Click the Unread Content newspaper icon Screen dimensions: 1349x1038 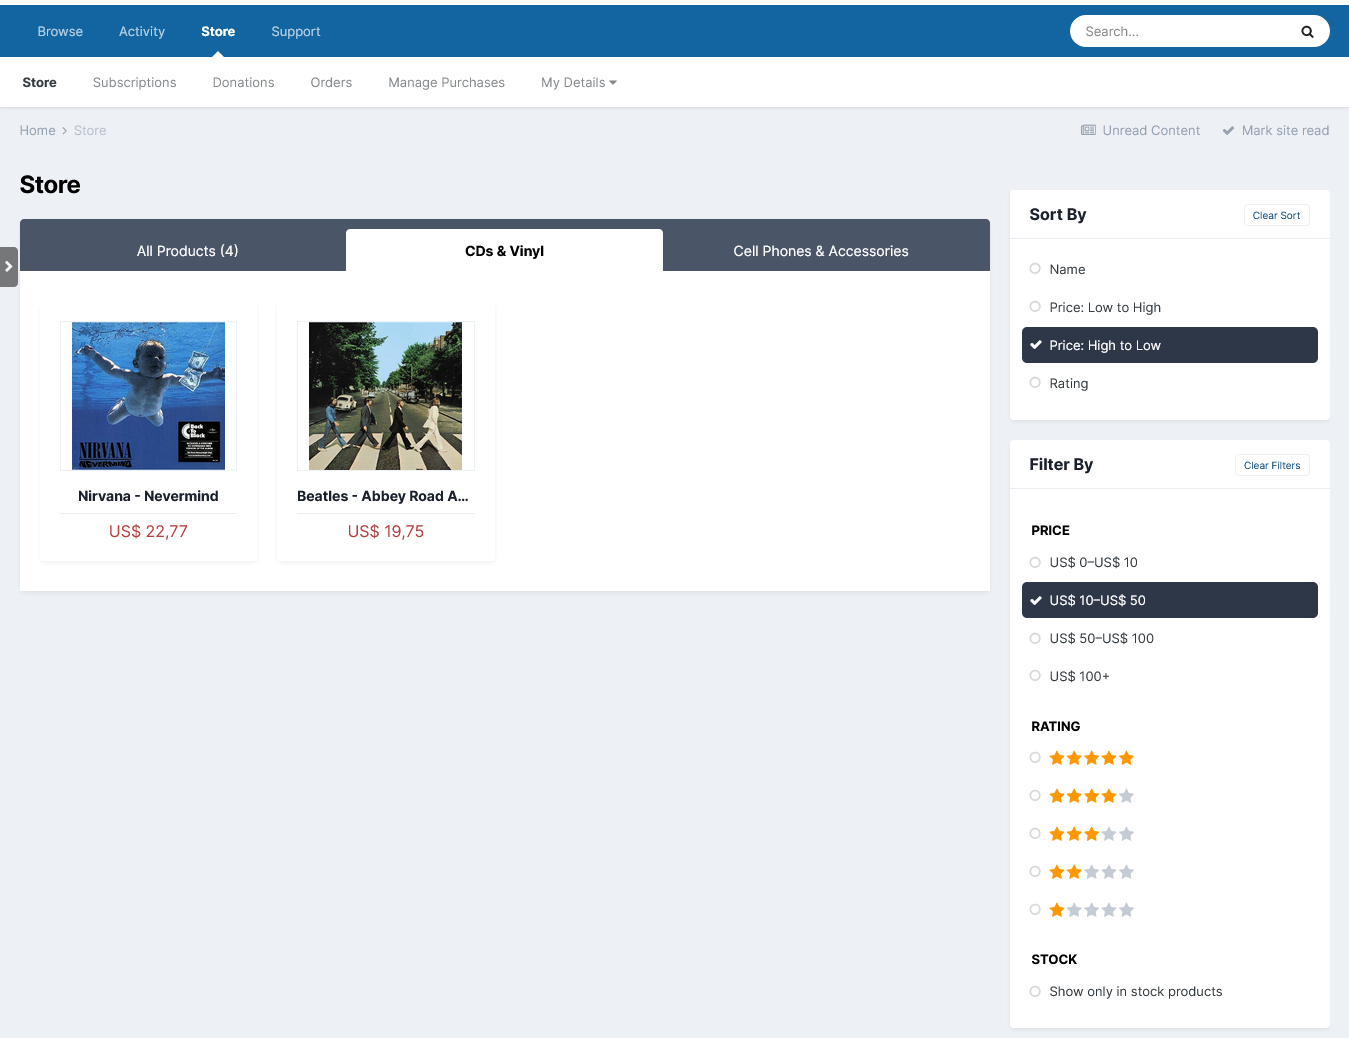point(1088,130)
